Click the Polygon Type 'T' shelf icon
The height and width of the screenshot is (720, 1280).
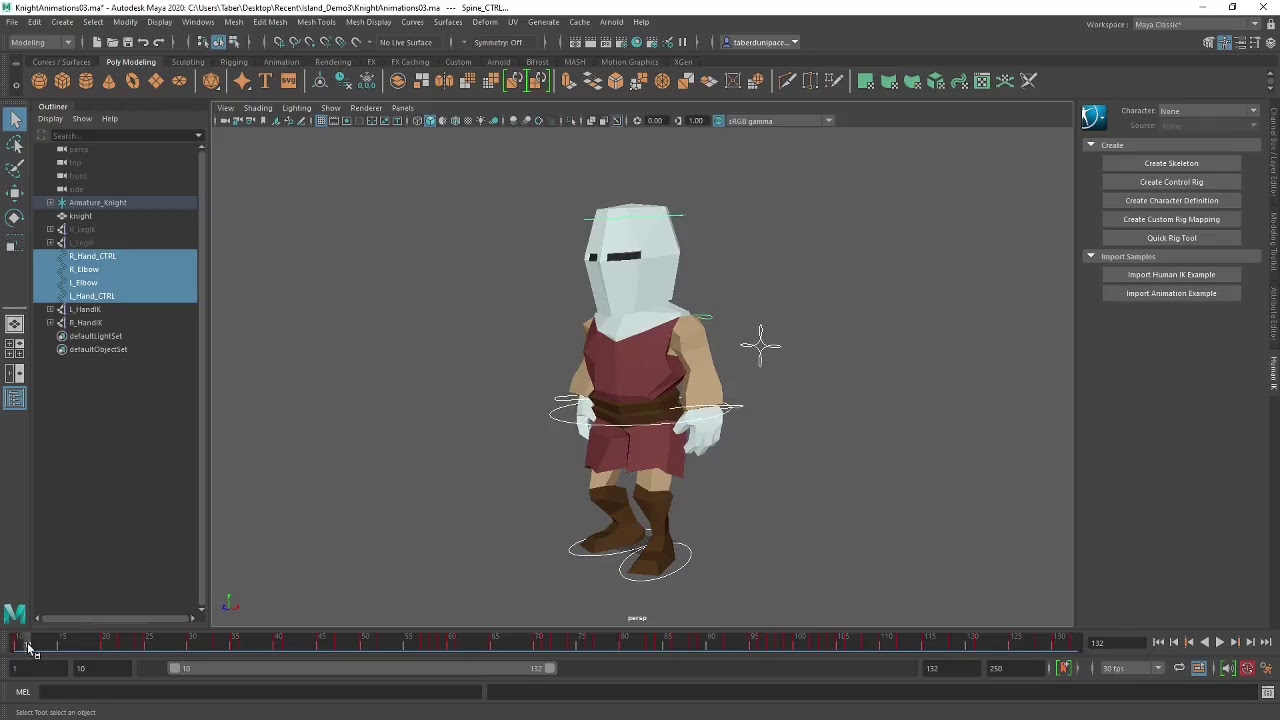coord(265,81)
